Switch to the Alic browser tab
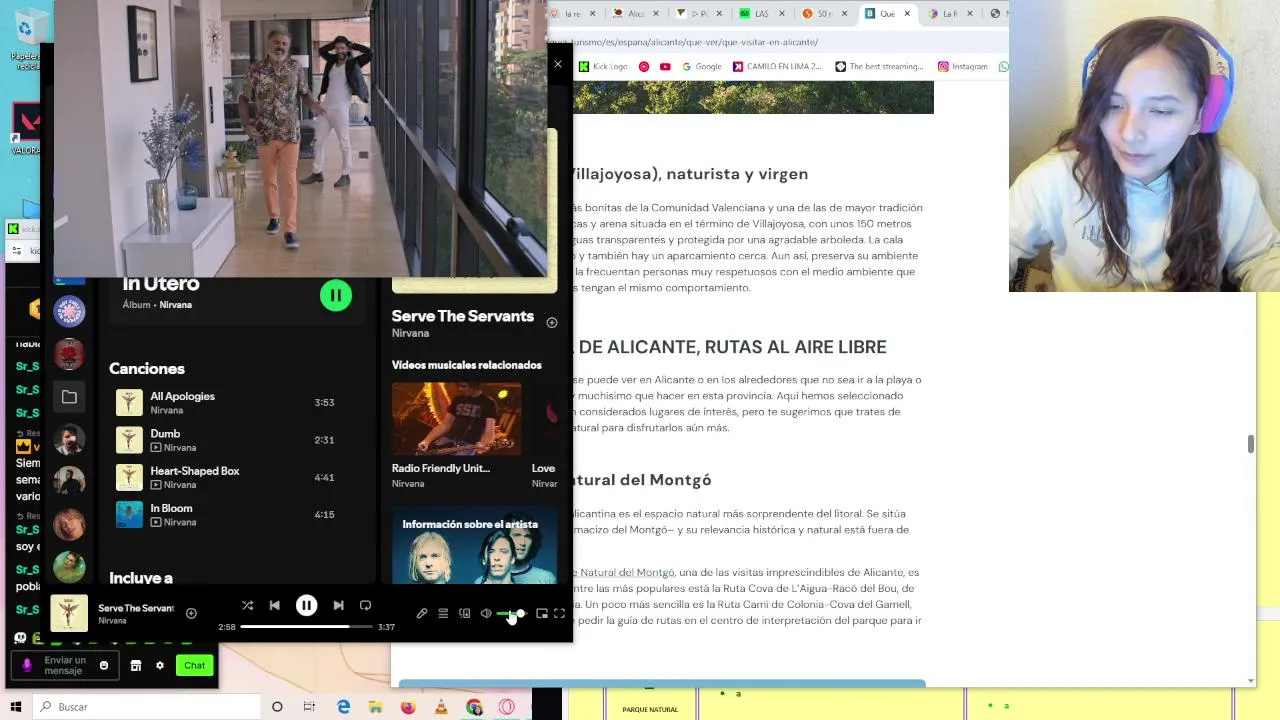Viewport: 1280px width, 720px height. click(x=635, y=14)
